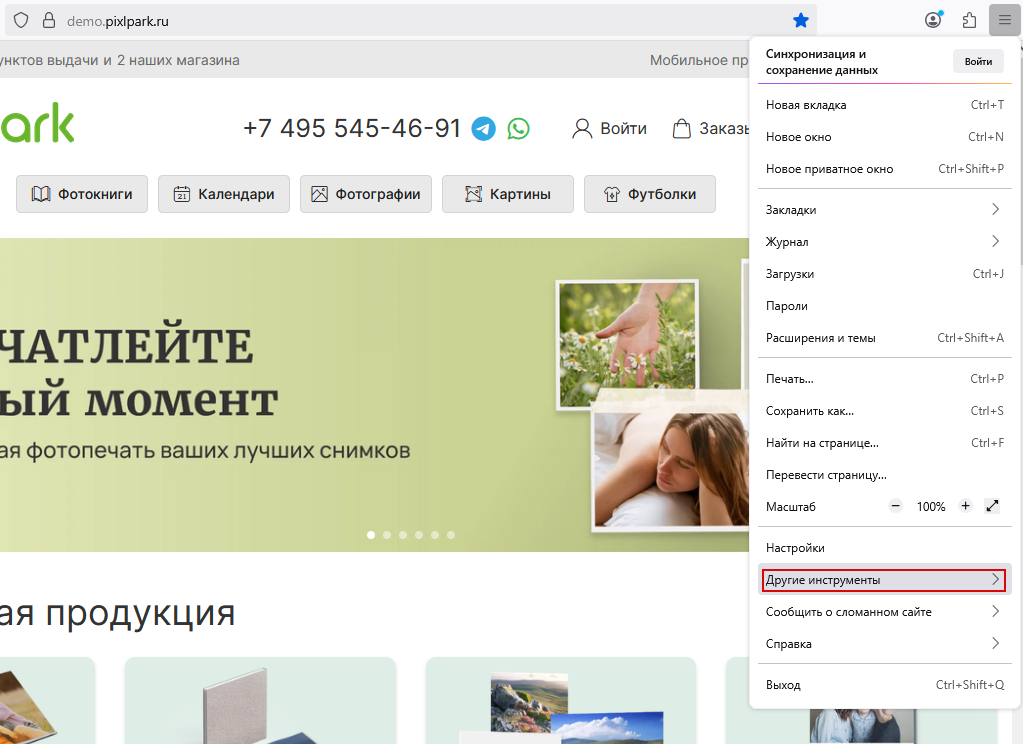Decrease zoom with the minus button

pyautogui.click(x=896, y=506)
